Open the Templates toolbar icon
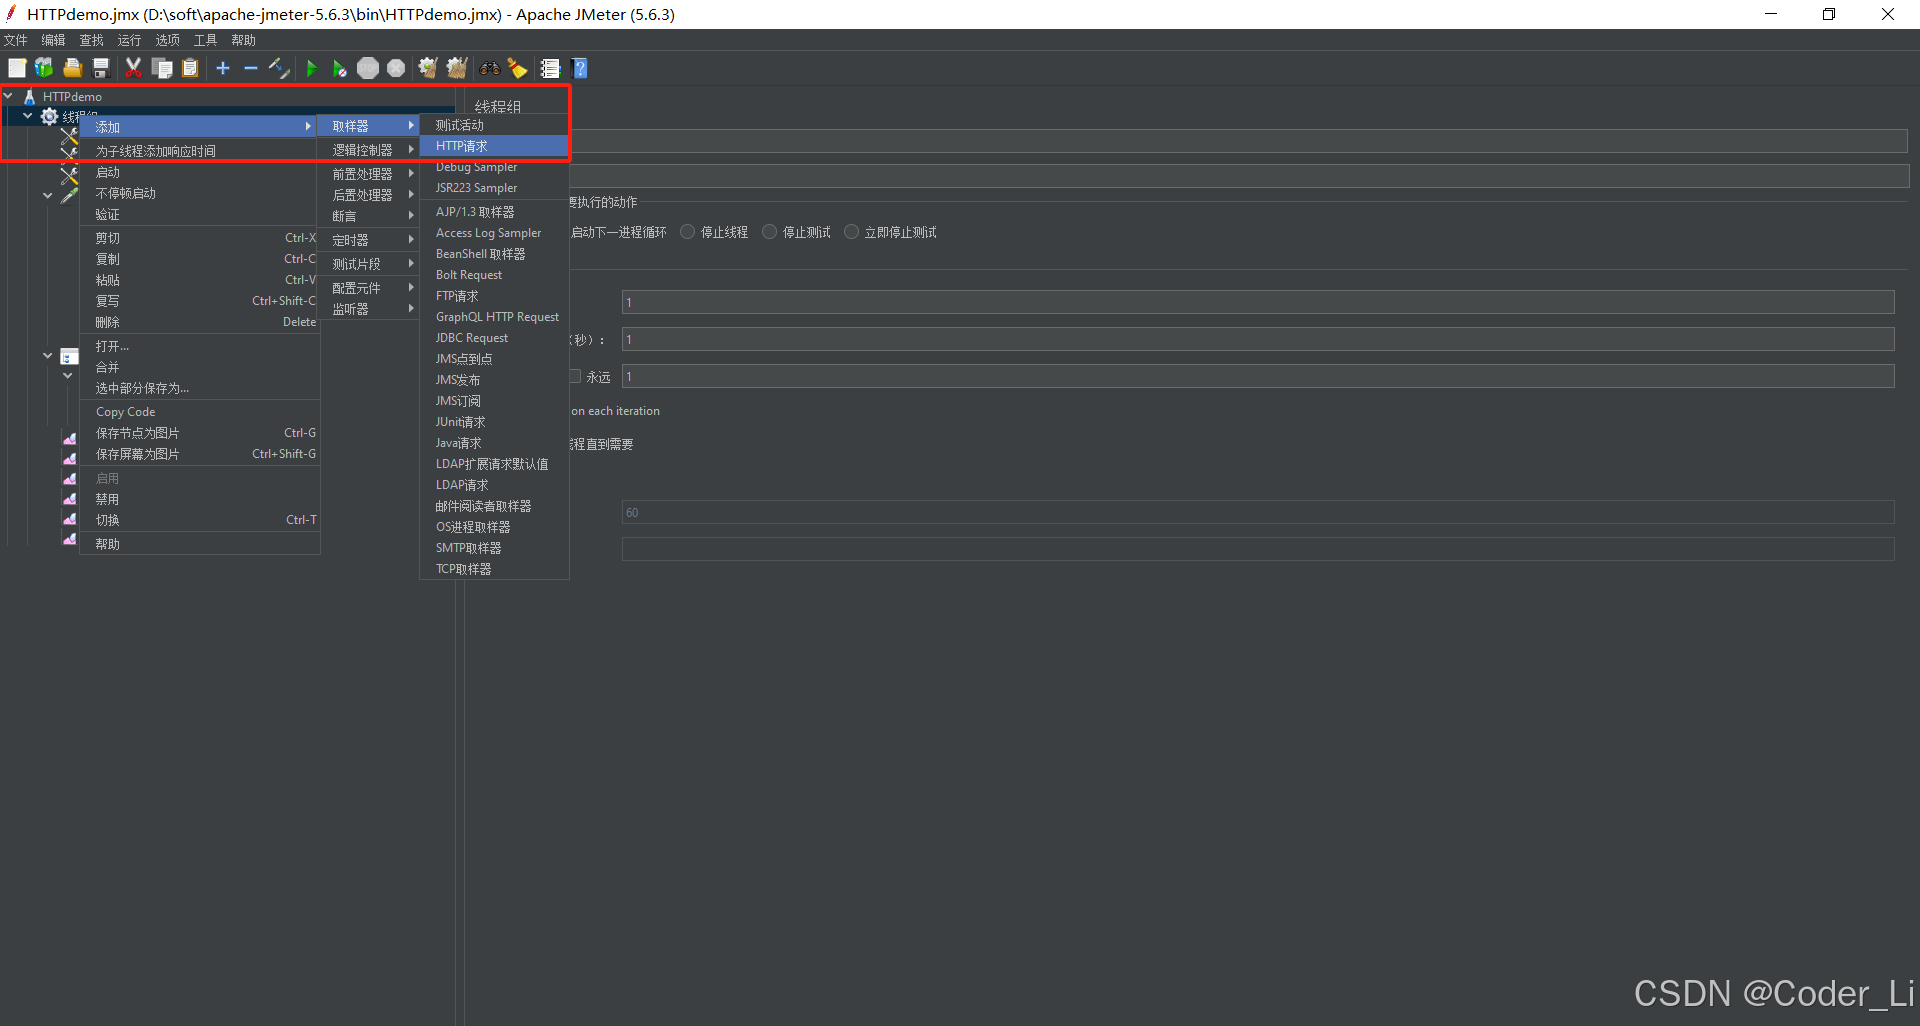1920x1026 pixels. [44, 68]
